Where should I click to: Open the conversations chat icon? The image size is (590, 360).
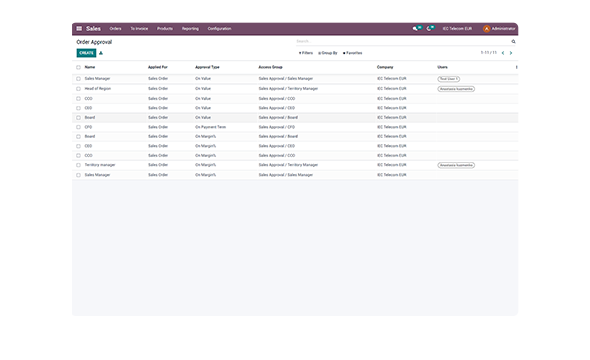415,29
